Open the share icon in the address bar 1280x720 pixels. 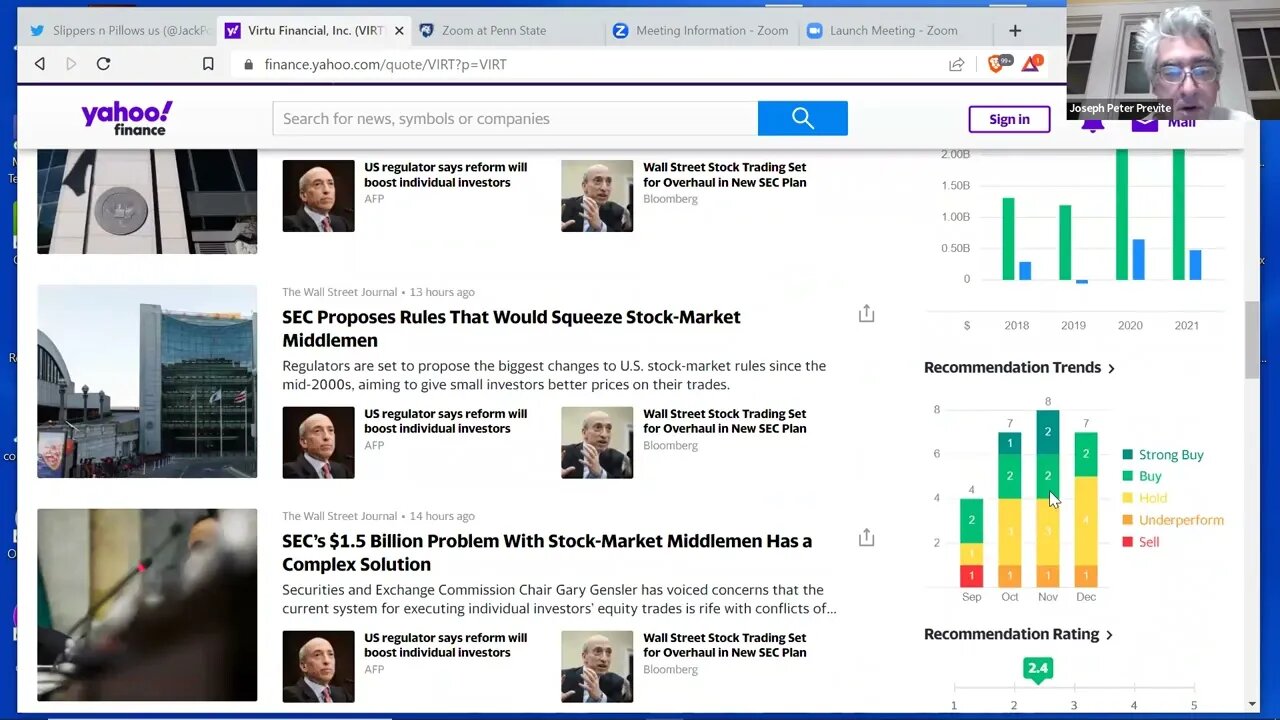pyautogui.click(x=956, y=64)
